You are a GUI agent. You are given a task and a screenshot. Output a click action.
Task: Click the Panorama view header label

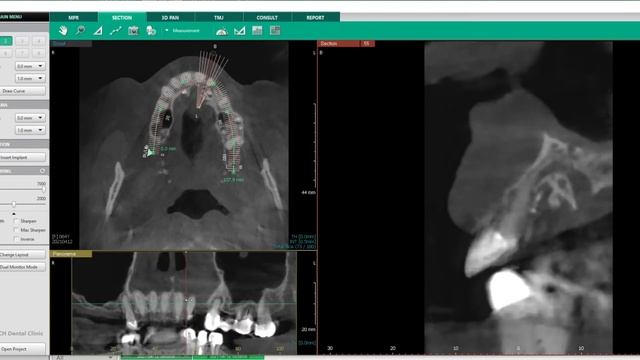tap(71, 254)
